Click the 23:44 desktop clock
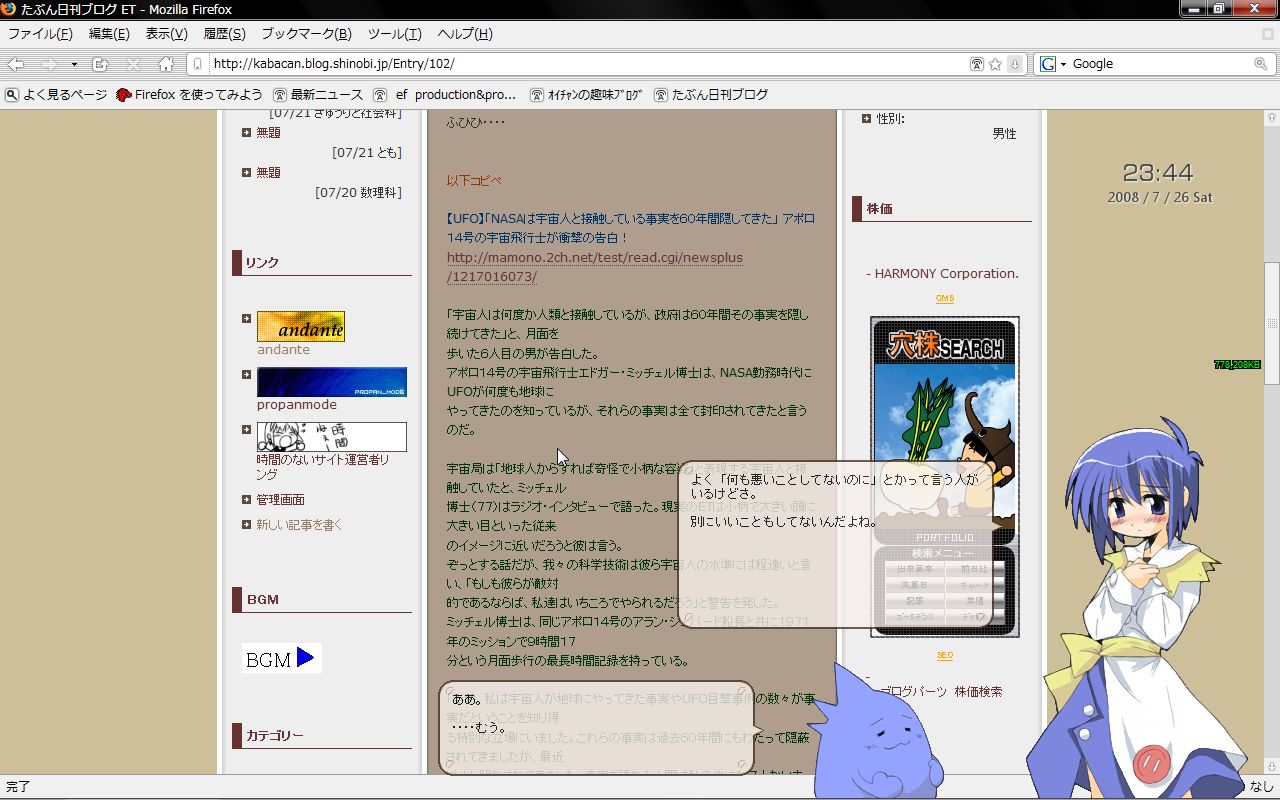Screen dimensions: 1280x800 1158,173
